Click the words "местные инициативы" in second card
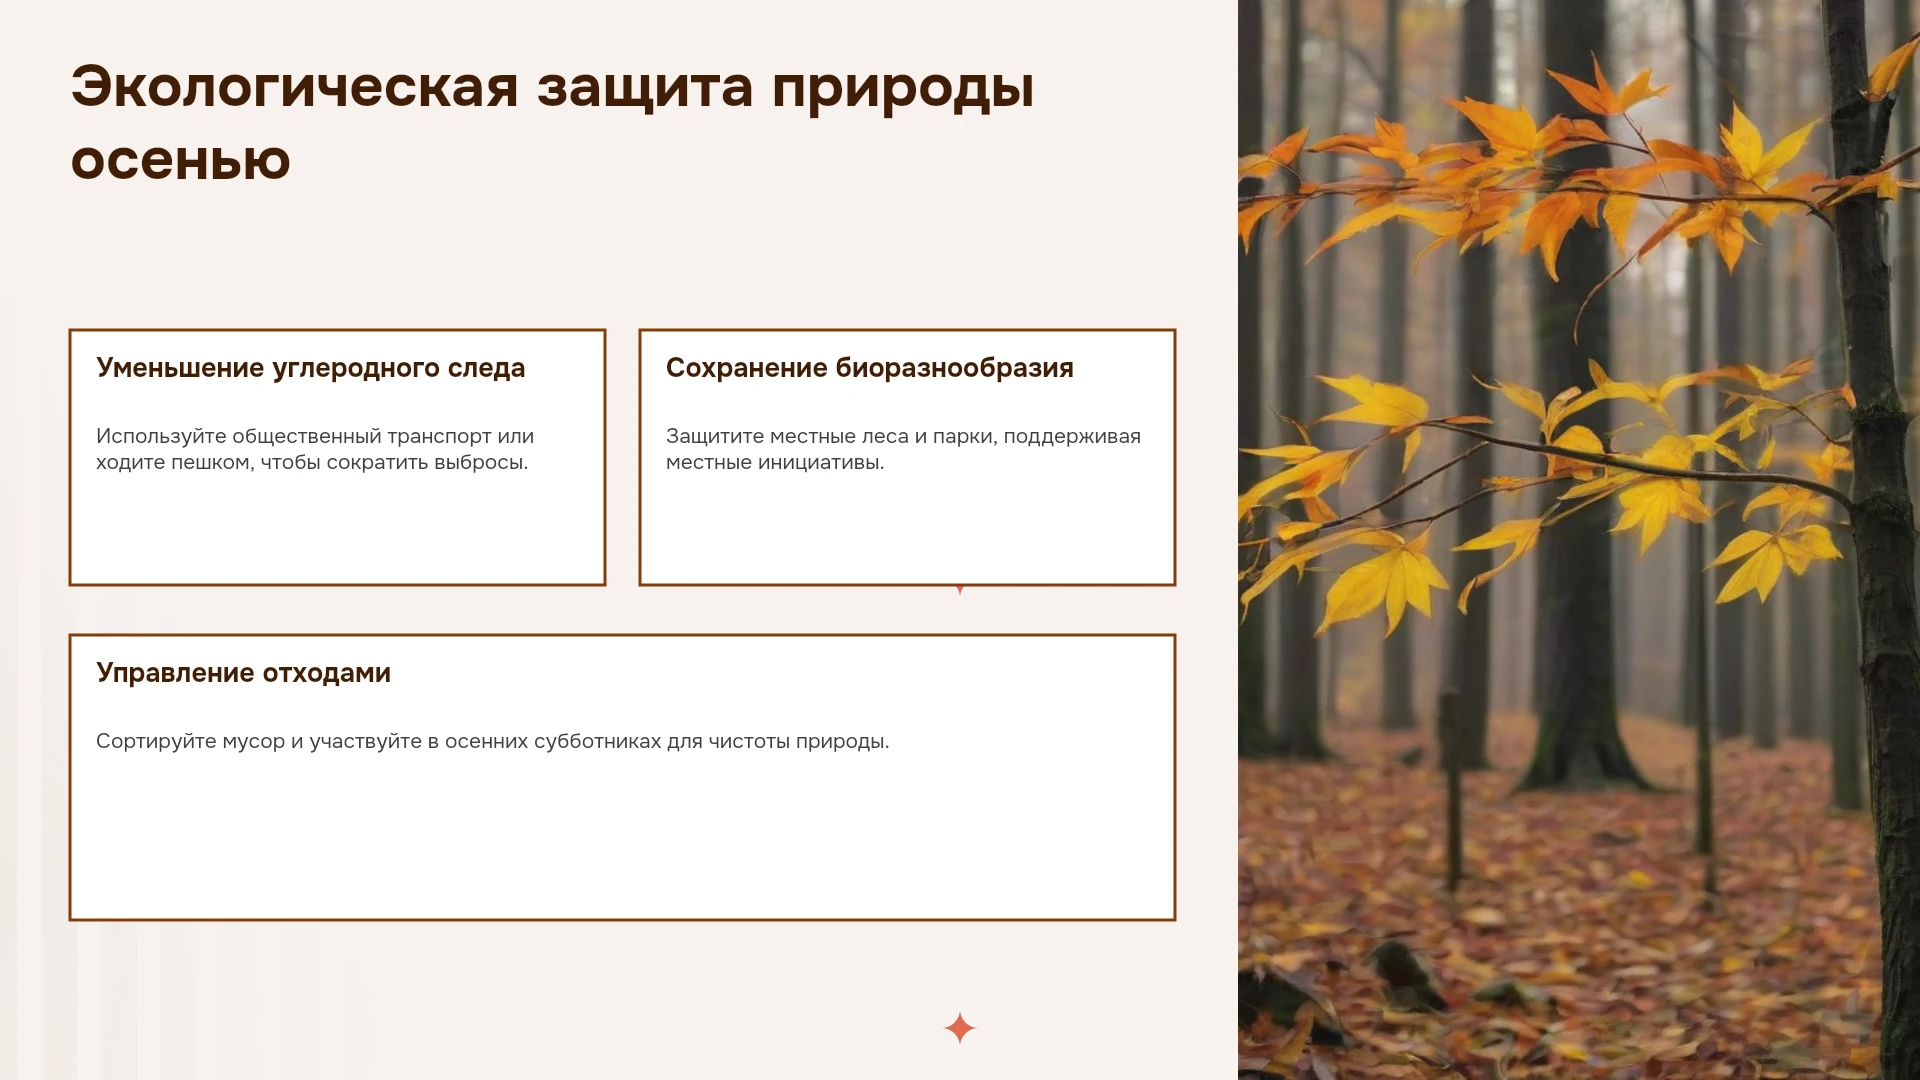 click(775, 462)
